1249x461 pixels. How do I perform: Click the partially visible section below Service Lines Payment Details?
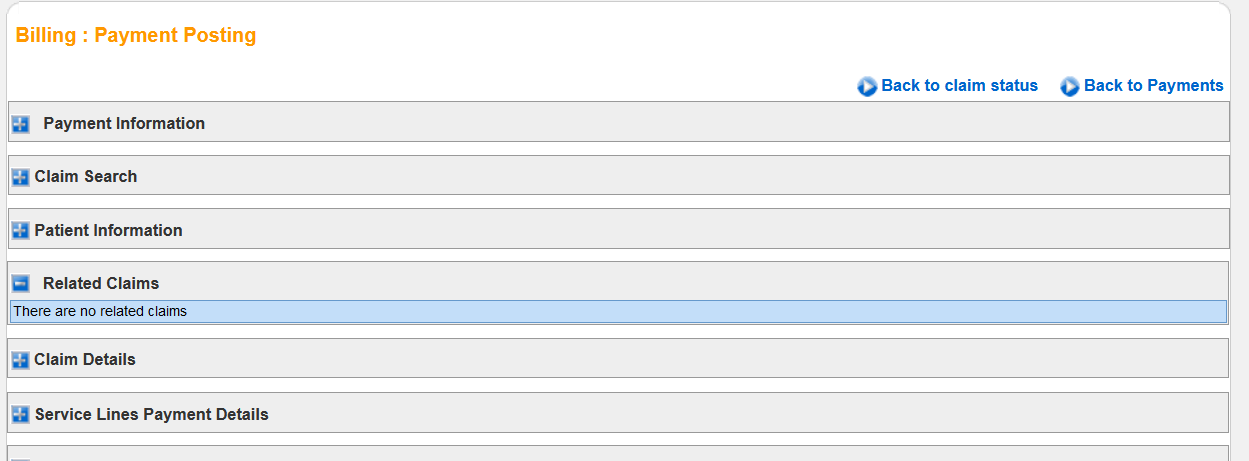pos(617,454)
